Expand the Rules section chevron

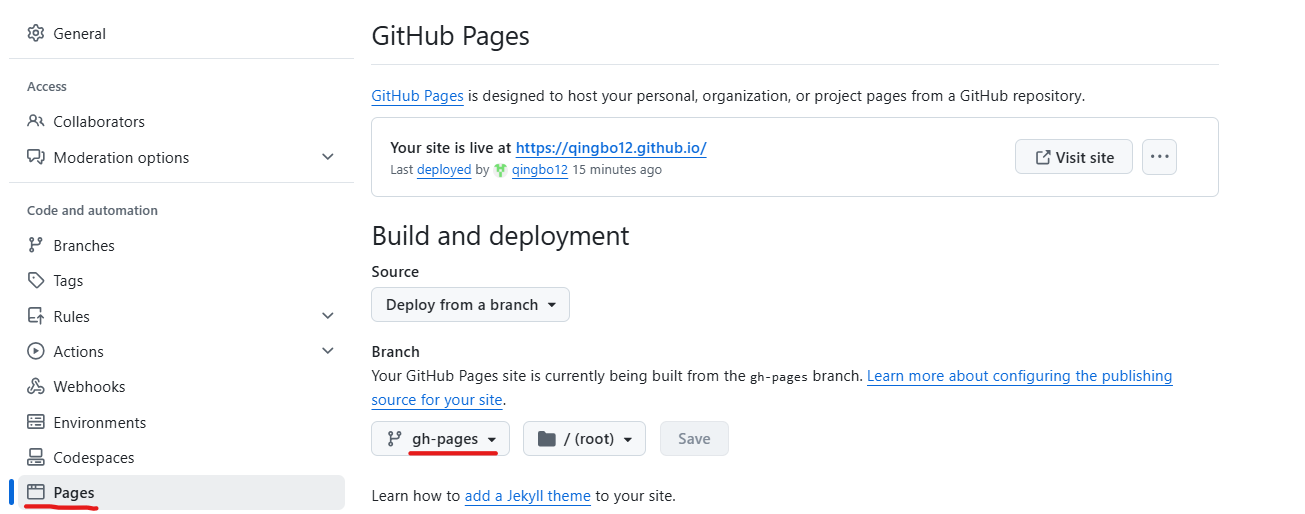[x=328, y=316]
